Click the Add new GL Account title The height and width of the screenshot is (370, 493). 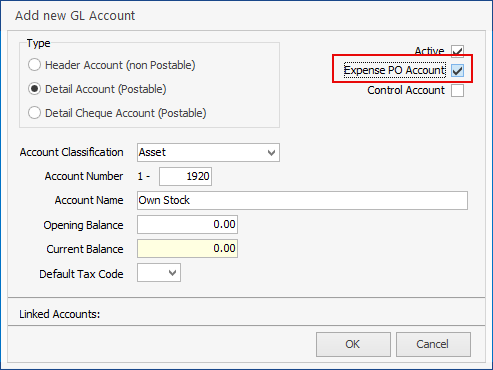pyautogui.click(x=75, y=16)
